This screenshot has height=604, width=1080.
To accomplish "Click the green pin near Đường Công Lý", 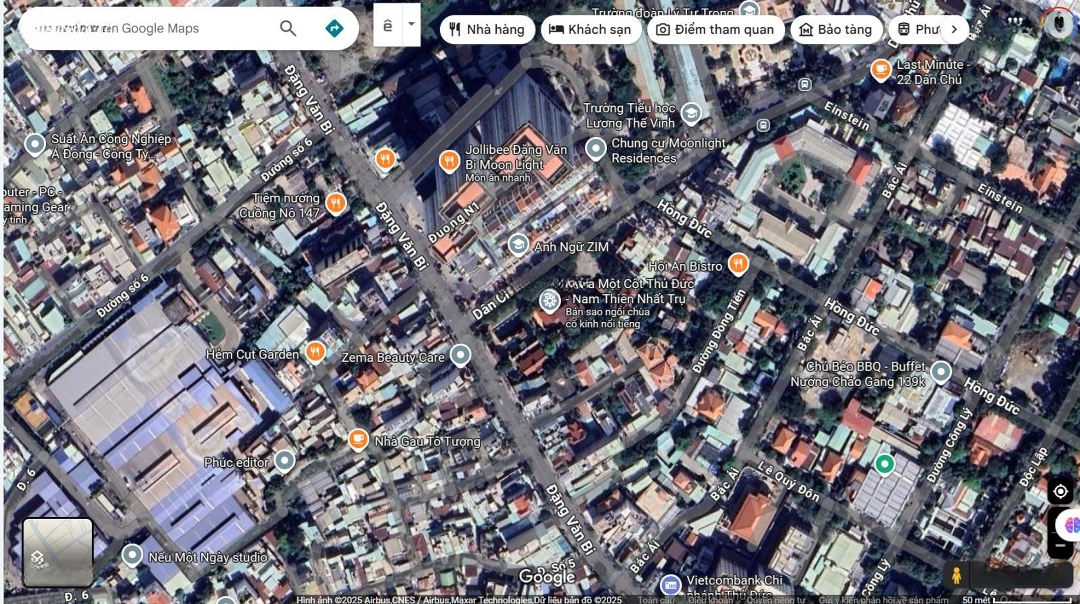I will pos(884,464).
